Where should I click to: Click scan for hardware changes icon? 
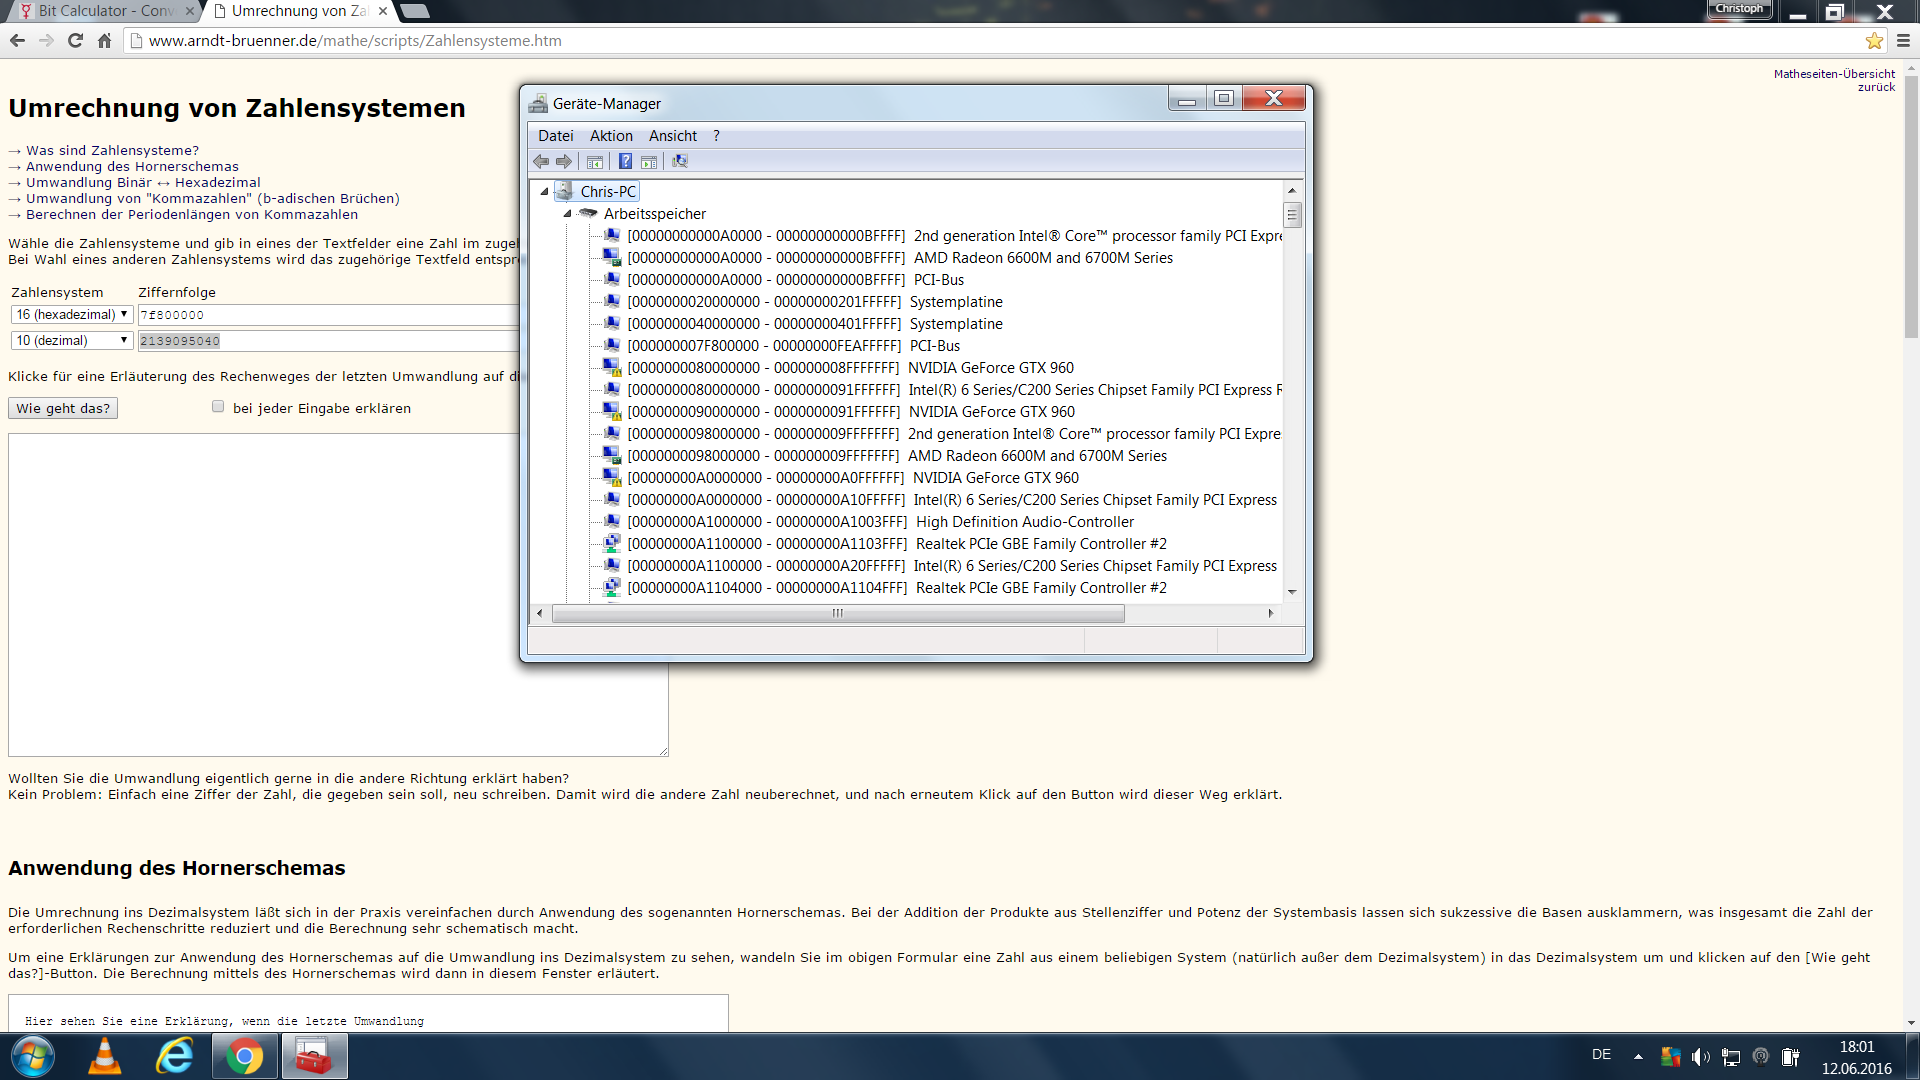[x=680, y=162]
